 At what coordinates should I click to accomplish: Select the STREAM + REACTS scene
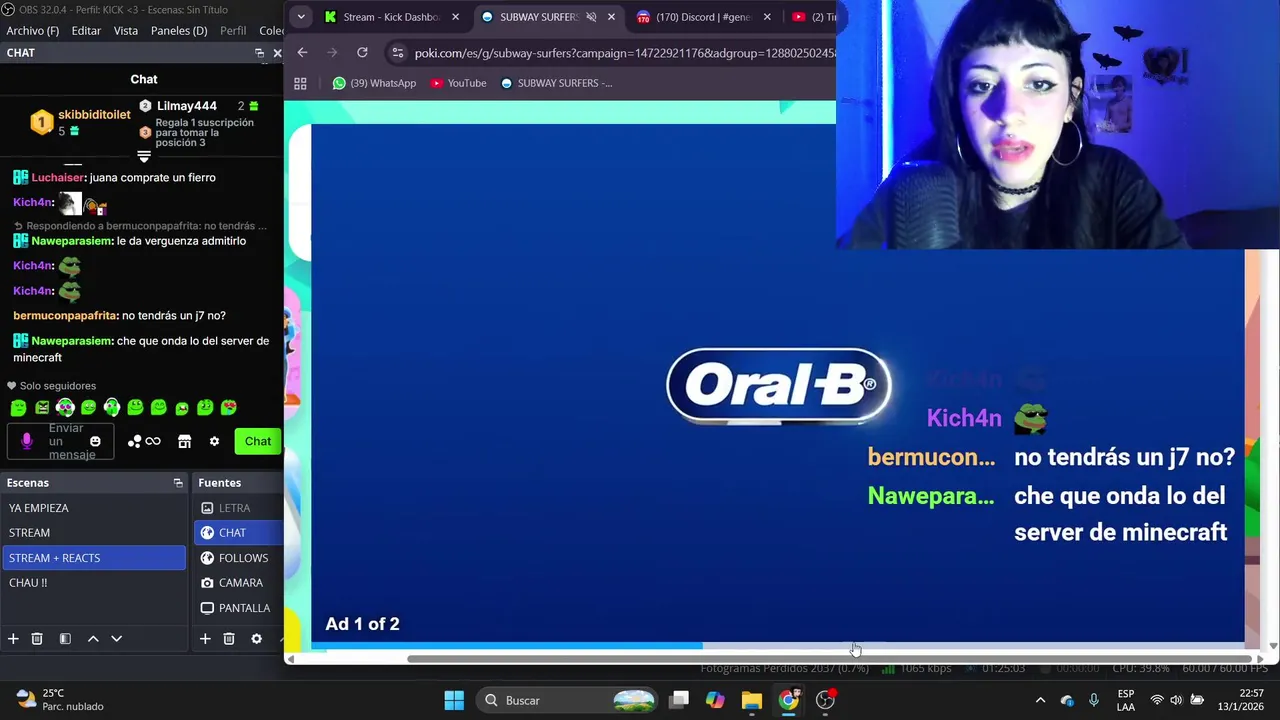click(x=94, y=558)
